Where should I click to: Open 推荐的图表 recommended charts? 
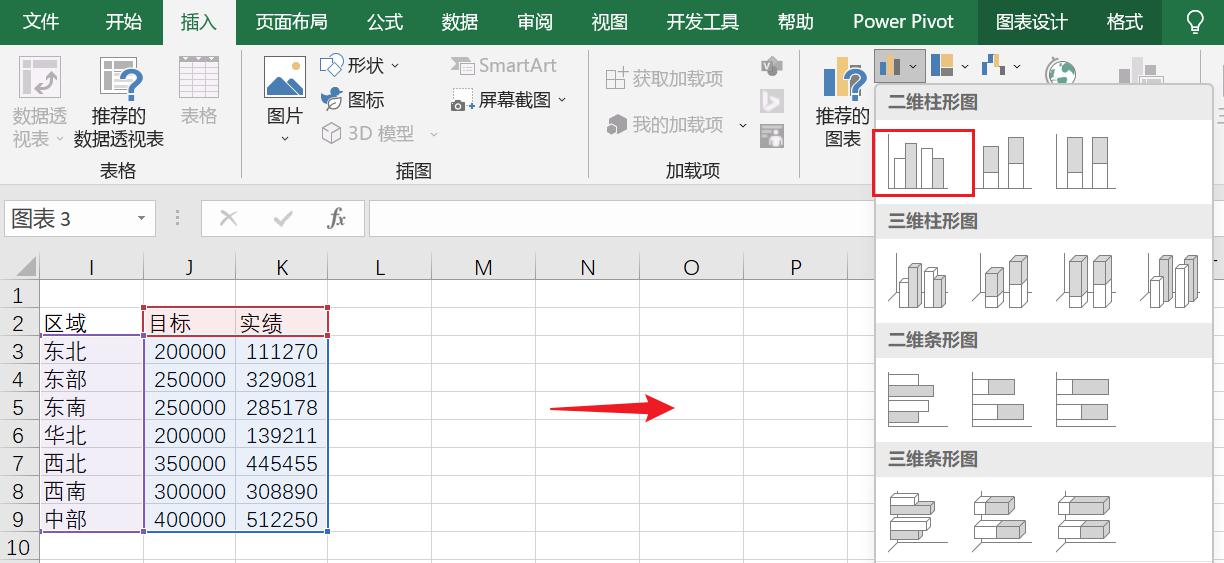tap(842, 102)
